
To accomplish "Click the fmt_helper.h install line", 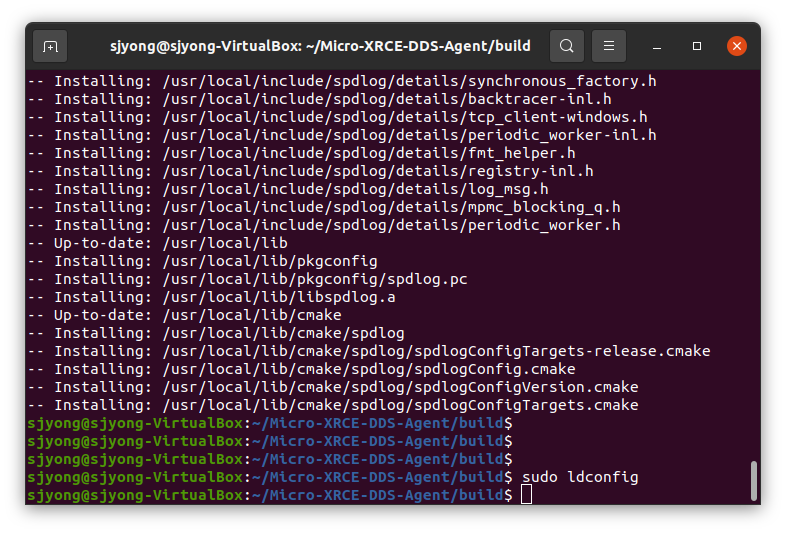I will (301, 153).
